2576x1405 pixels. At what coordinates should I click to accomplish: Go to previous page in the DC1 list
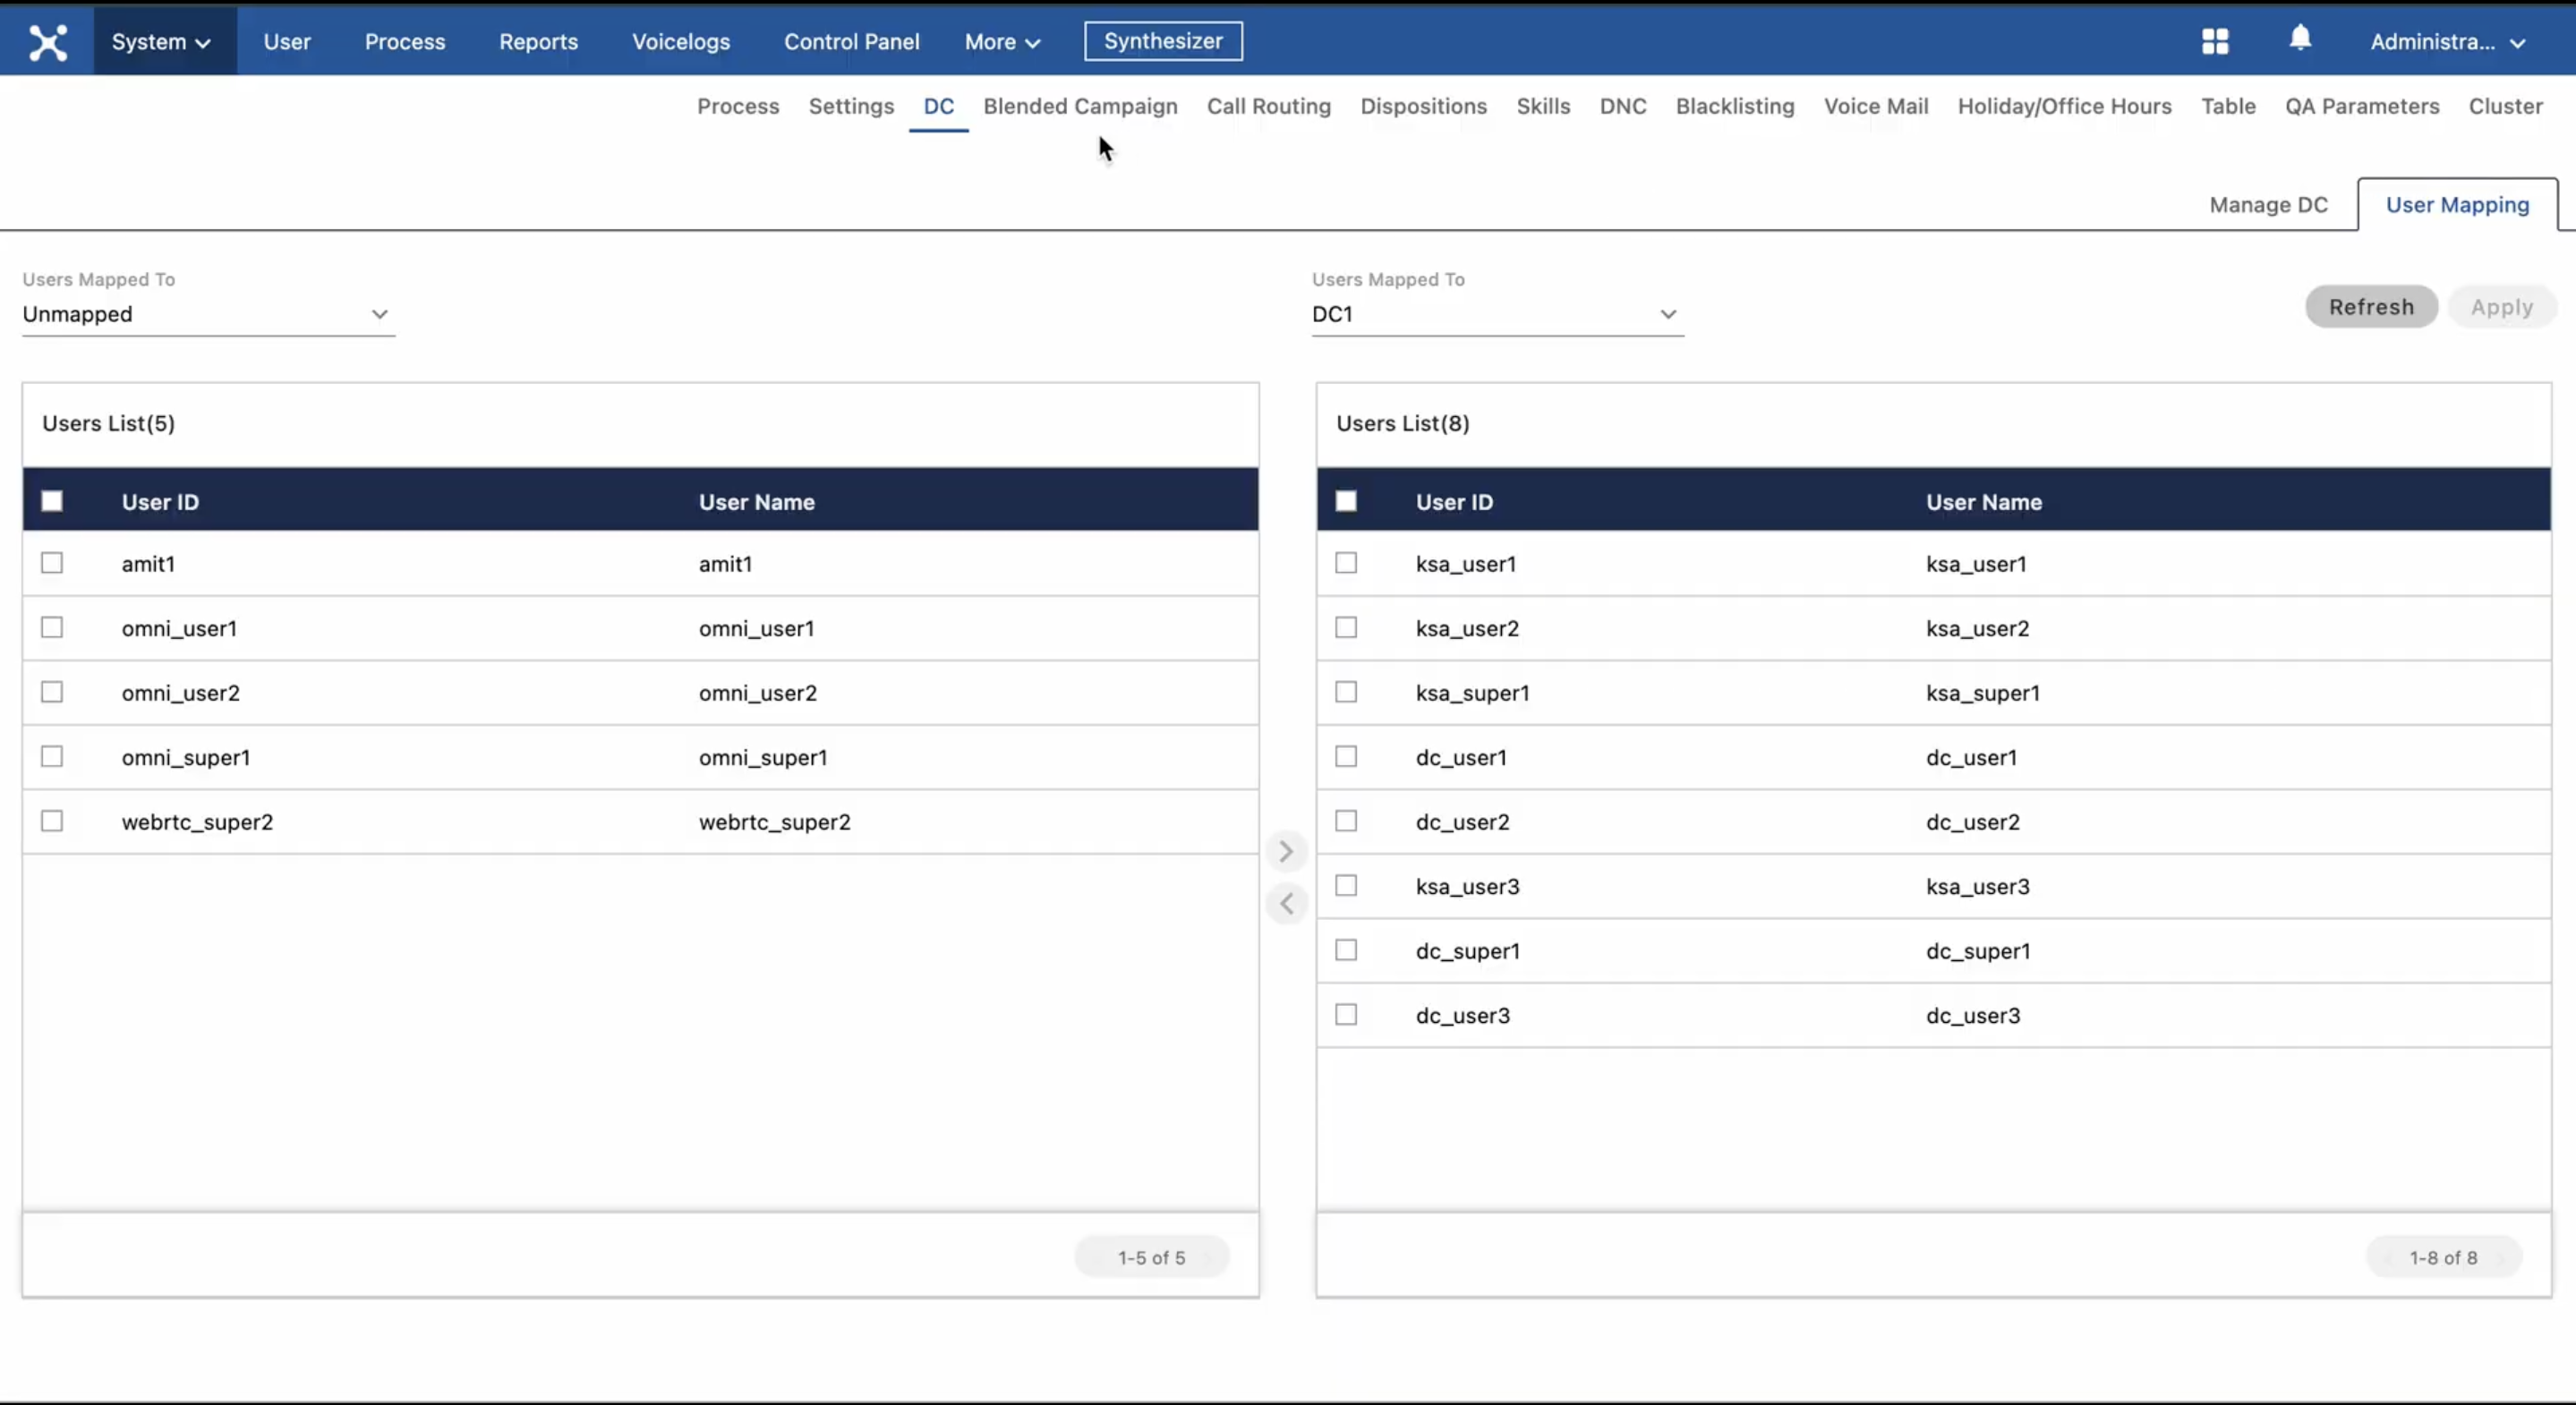[x=2388, y=1258]
